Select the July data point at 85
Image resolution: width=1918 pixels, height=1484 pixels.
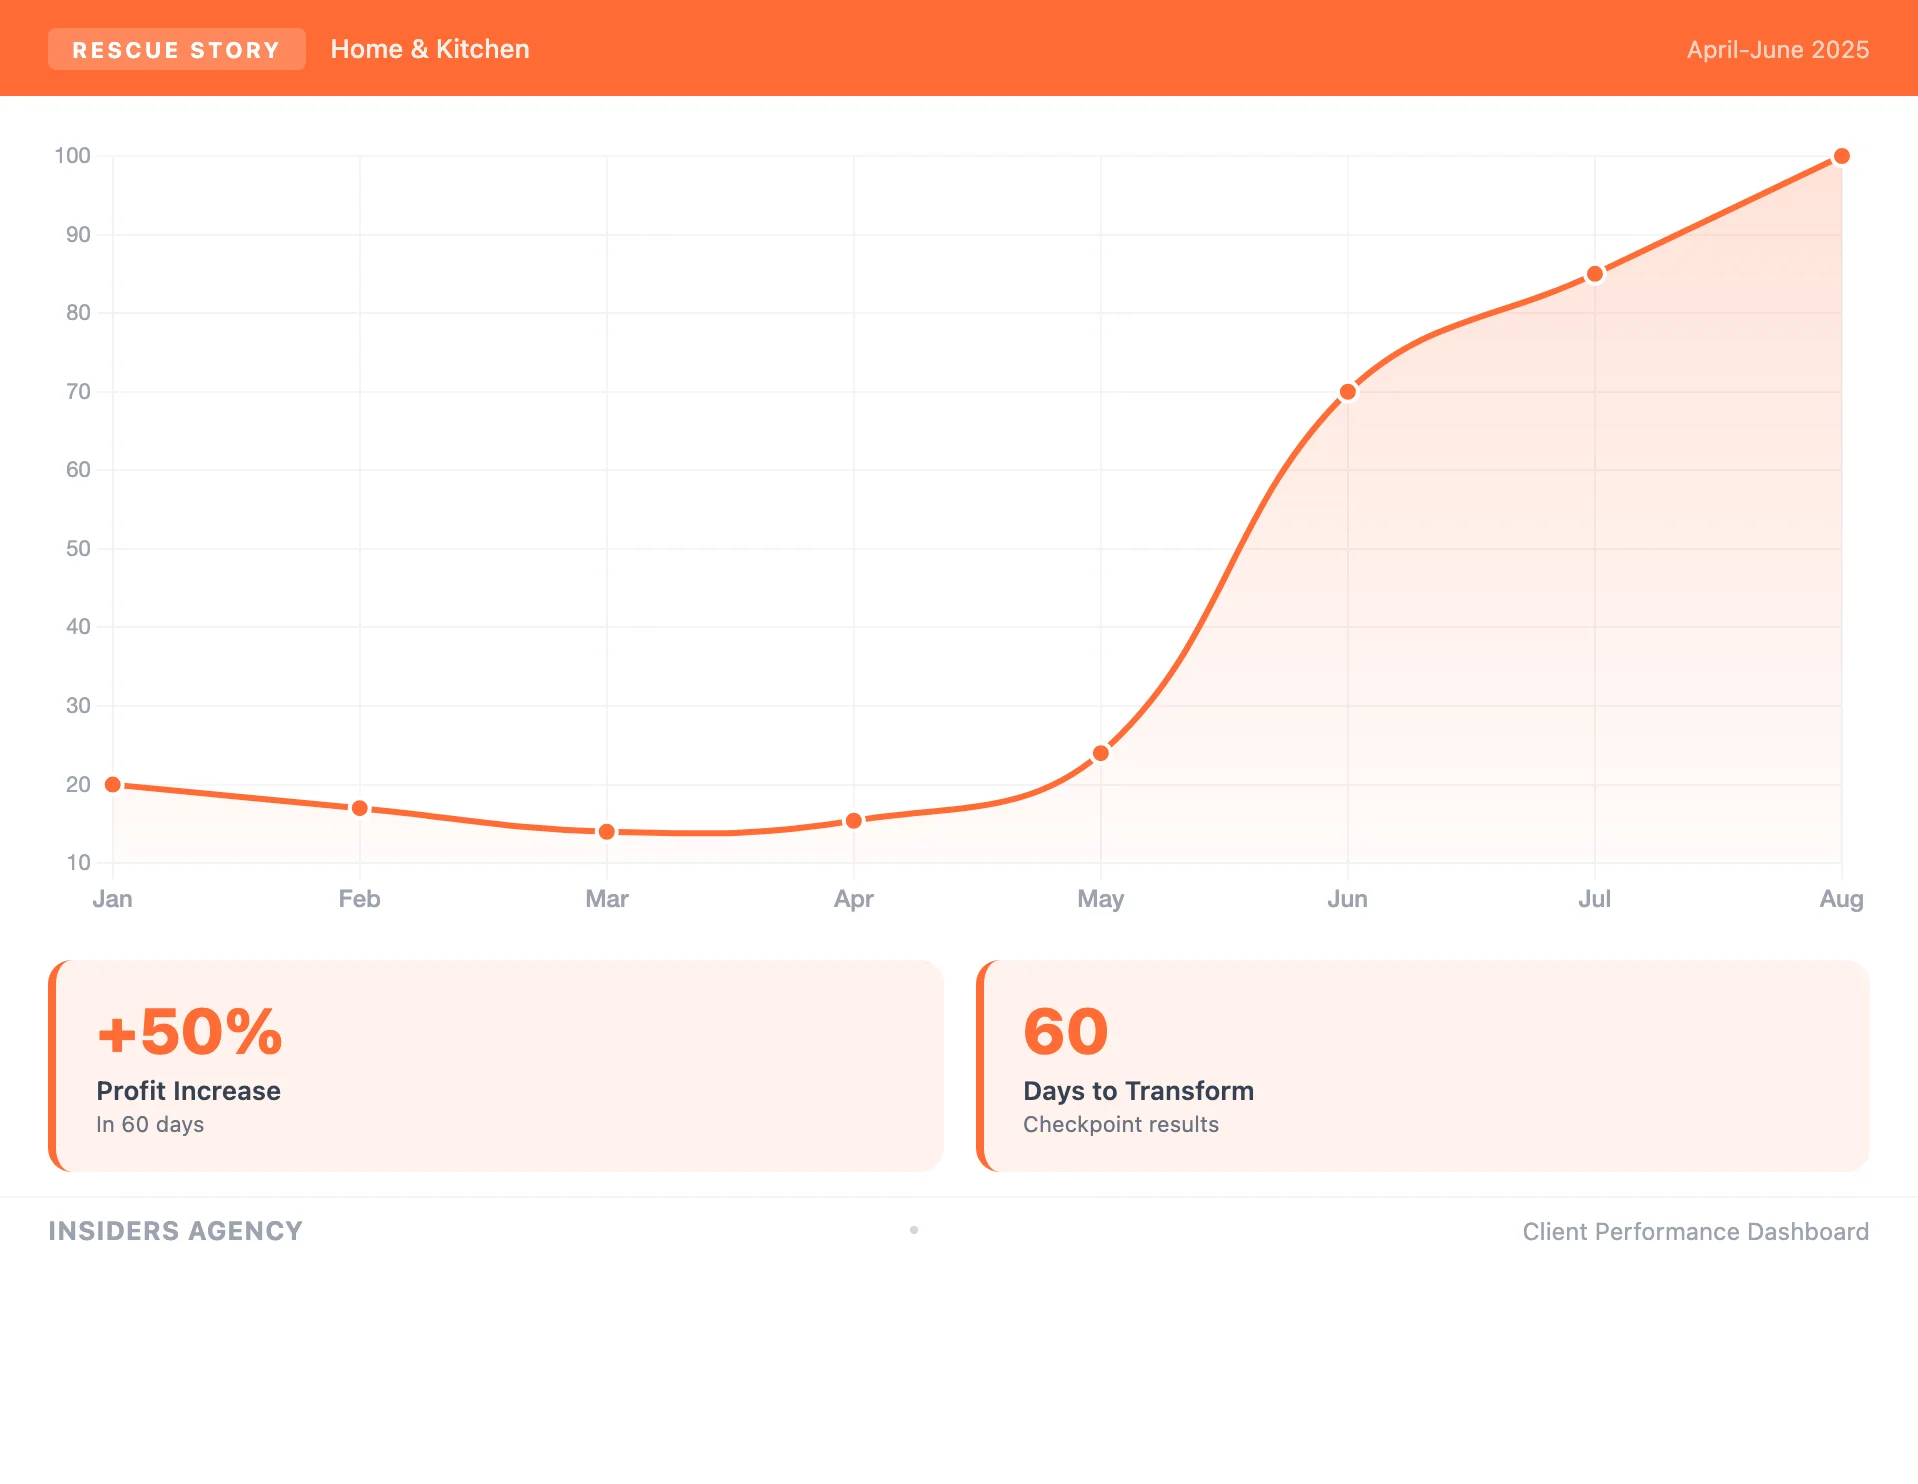pos(1595,274)
